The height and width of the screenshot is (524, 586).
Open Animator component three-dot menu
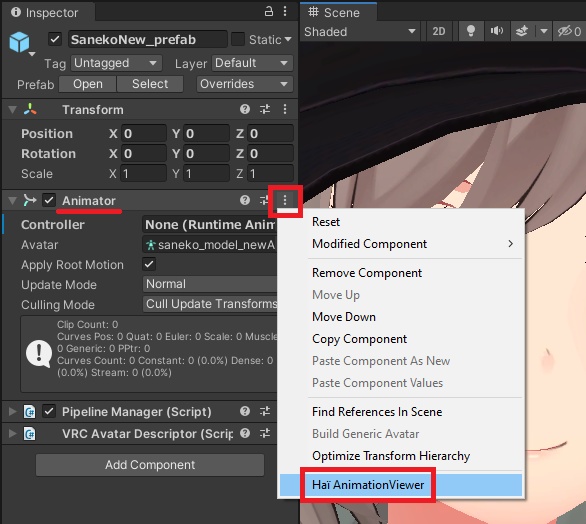[285, 200]
